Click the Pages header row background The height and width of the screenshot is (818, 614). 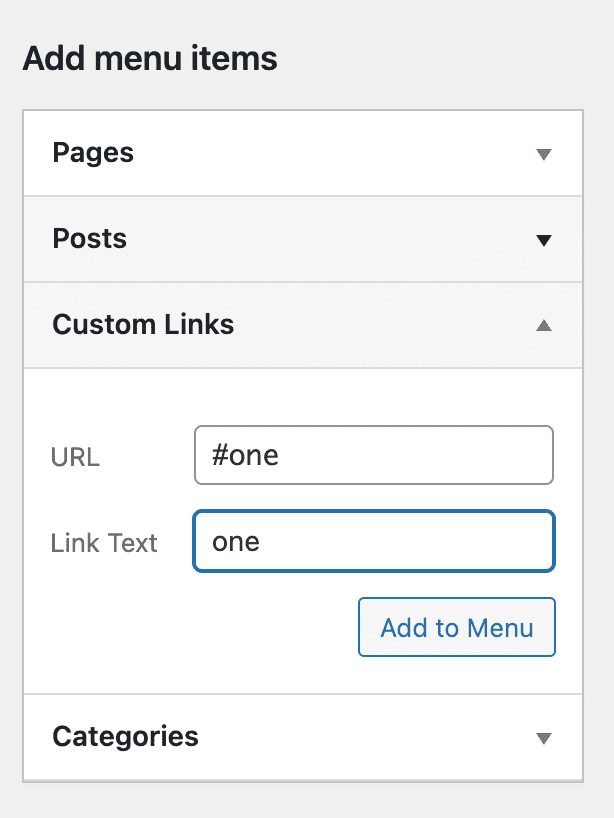330,153
